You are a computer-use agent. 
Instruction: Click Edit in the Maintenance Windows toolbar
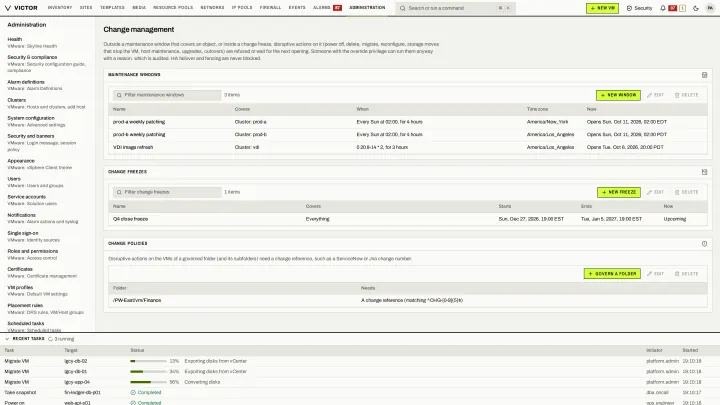[655, 95]
